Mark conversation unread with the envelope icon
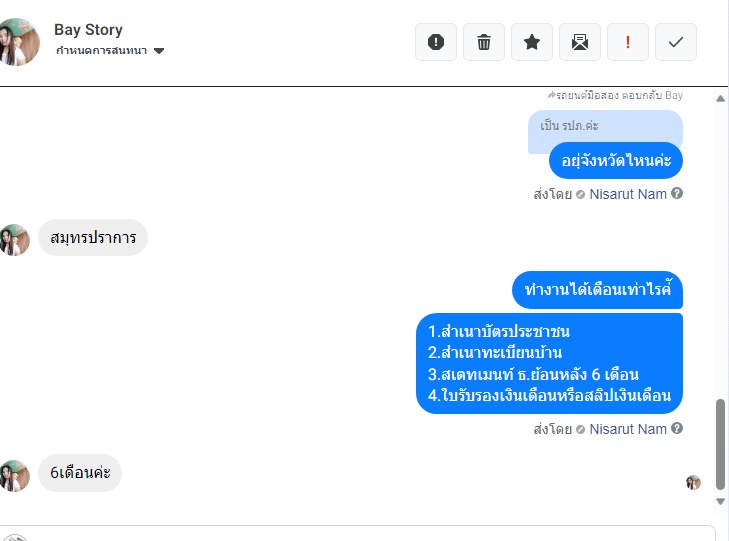 tap(580, 42)
